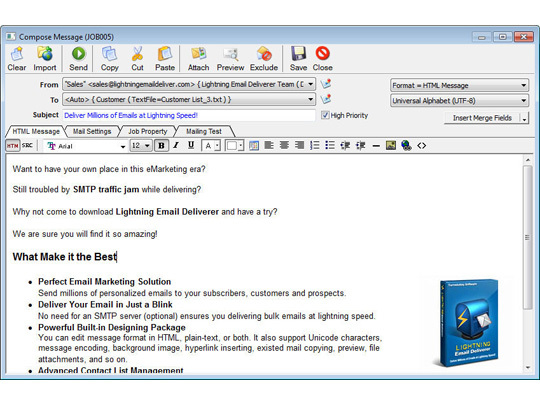
Task: Click the insert table icon
Action: coord(254,146)
